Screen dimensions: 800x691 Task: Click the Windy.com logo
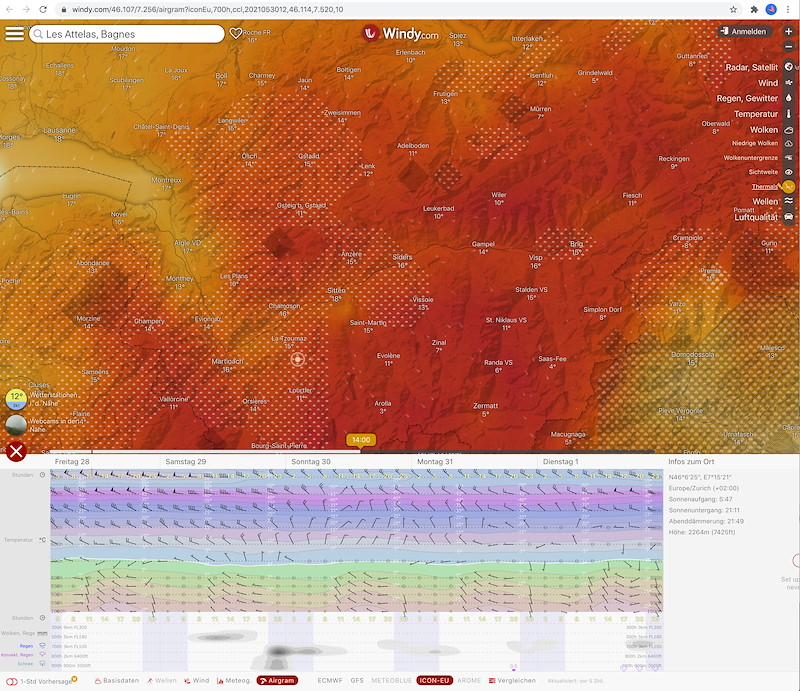click(x=400, y=34)
